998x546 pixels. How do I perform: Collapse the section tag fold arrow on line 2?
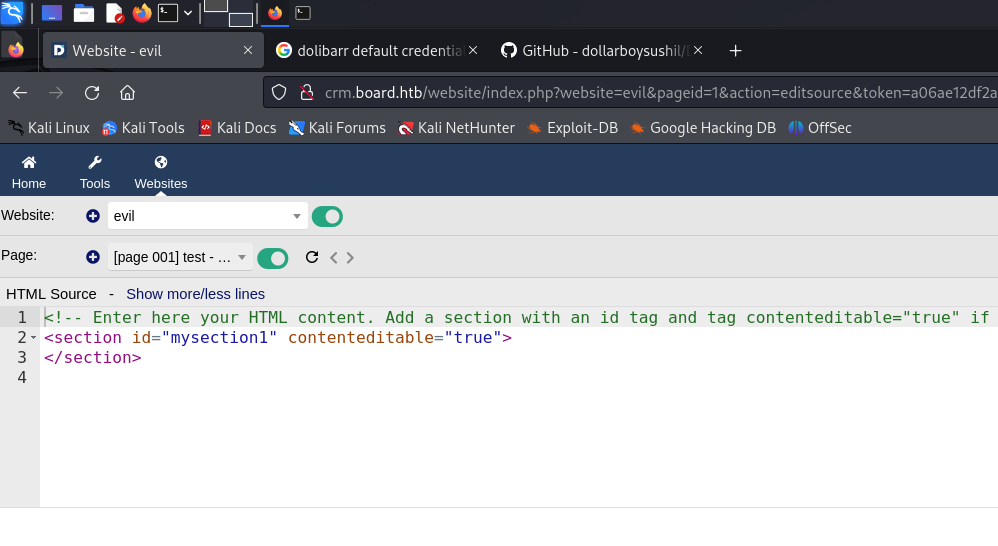[x=34, y=338]
